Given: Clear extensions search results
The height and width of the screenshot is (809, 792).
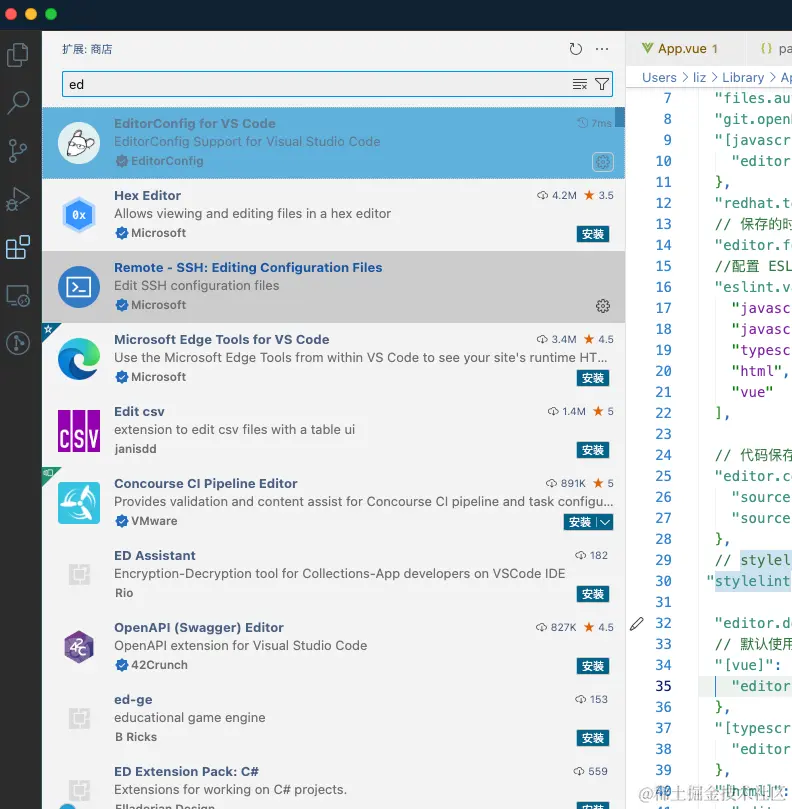Looking at the screenshot, I should click(579, 84).
